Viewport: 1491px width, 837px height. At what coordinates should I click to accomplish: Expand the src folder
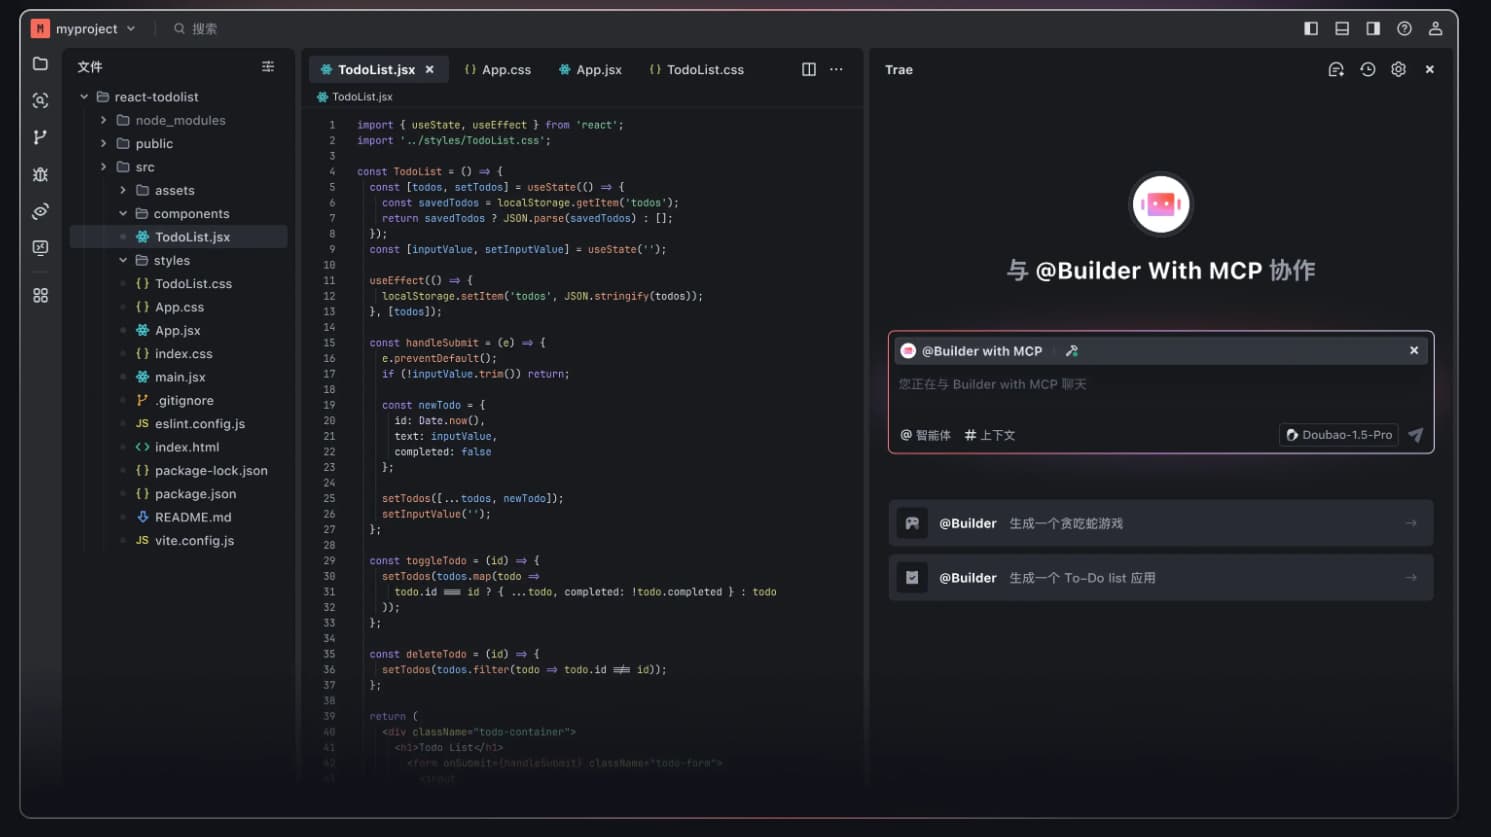[103, 167]
